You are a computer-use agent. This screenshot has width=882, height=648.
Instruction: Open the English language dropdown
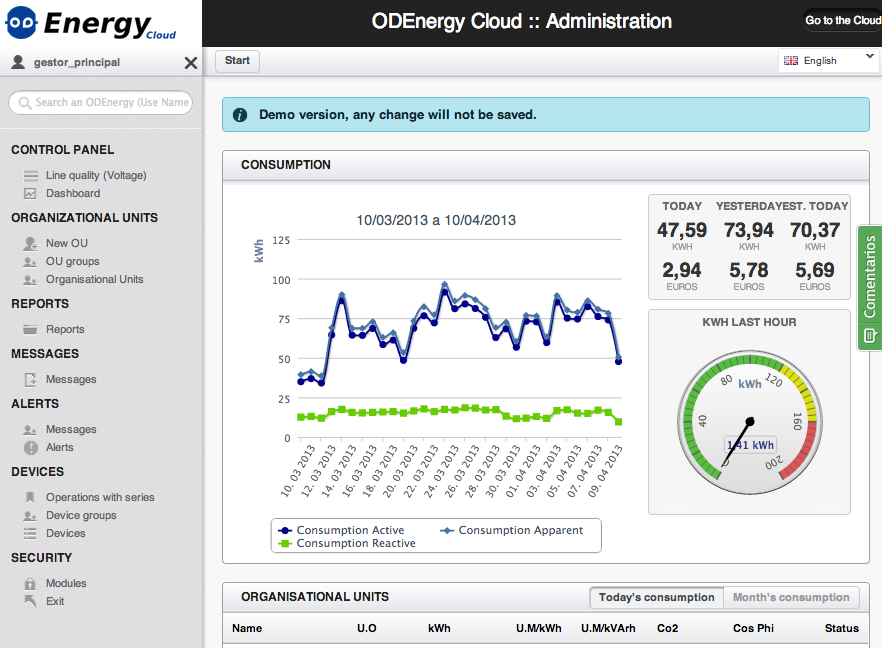828,61
